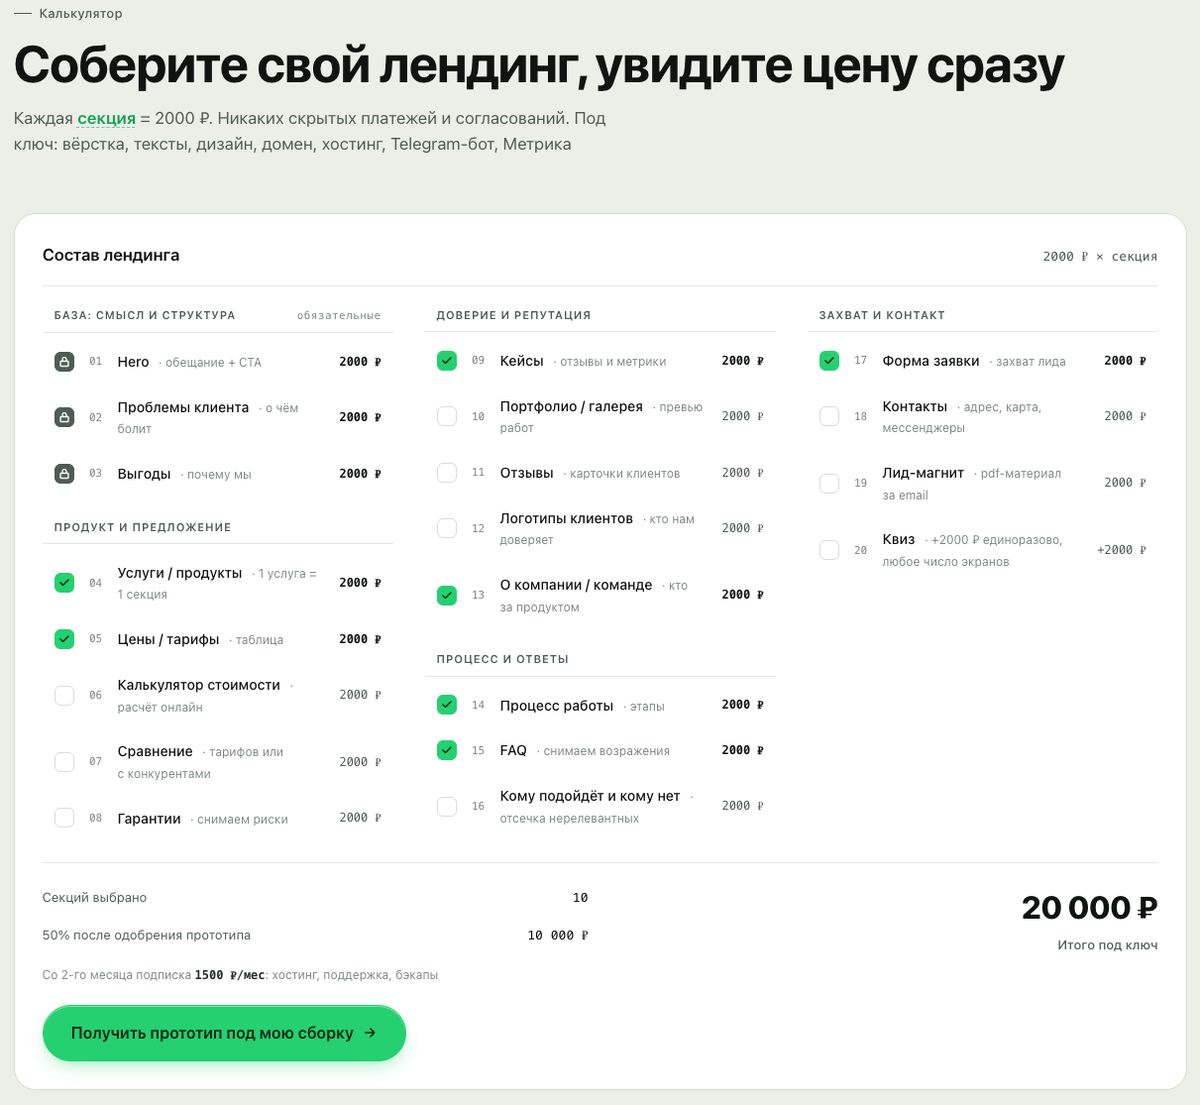Click the Лид-магнит label
Image resolution: width=1200 pixels, height=1105 pixels.
[923, 473]
